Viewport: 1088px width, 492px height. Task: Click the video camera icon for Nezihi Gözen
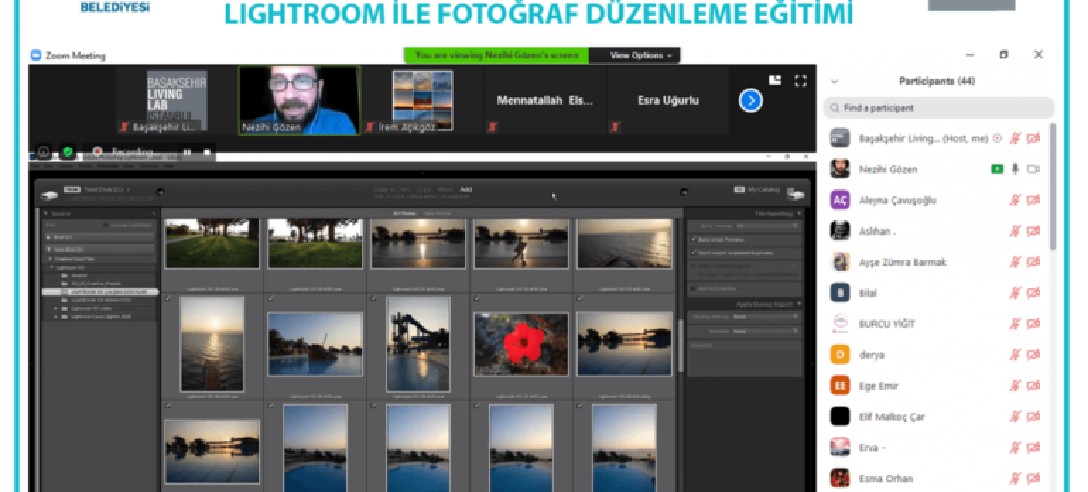1033,169
